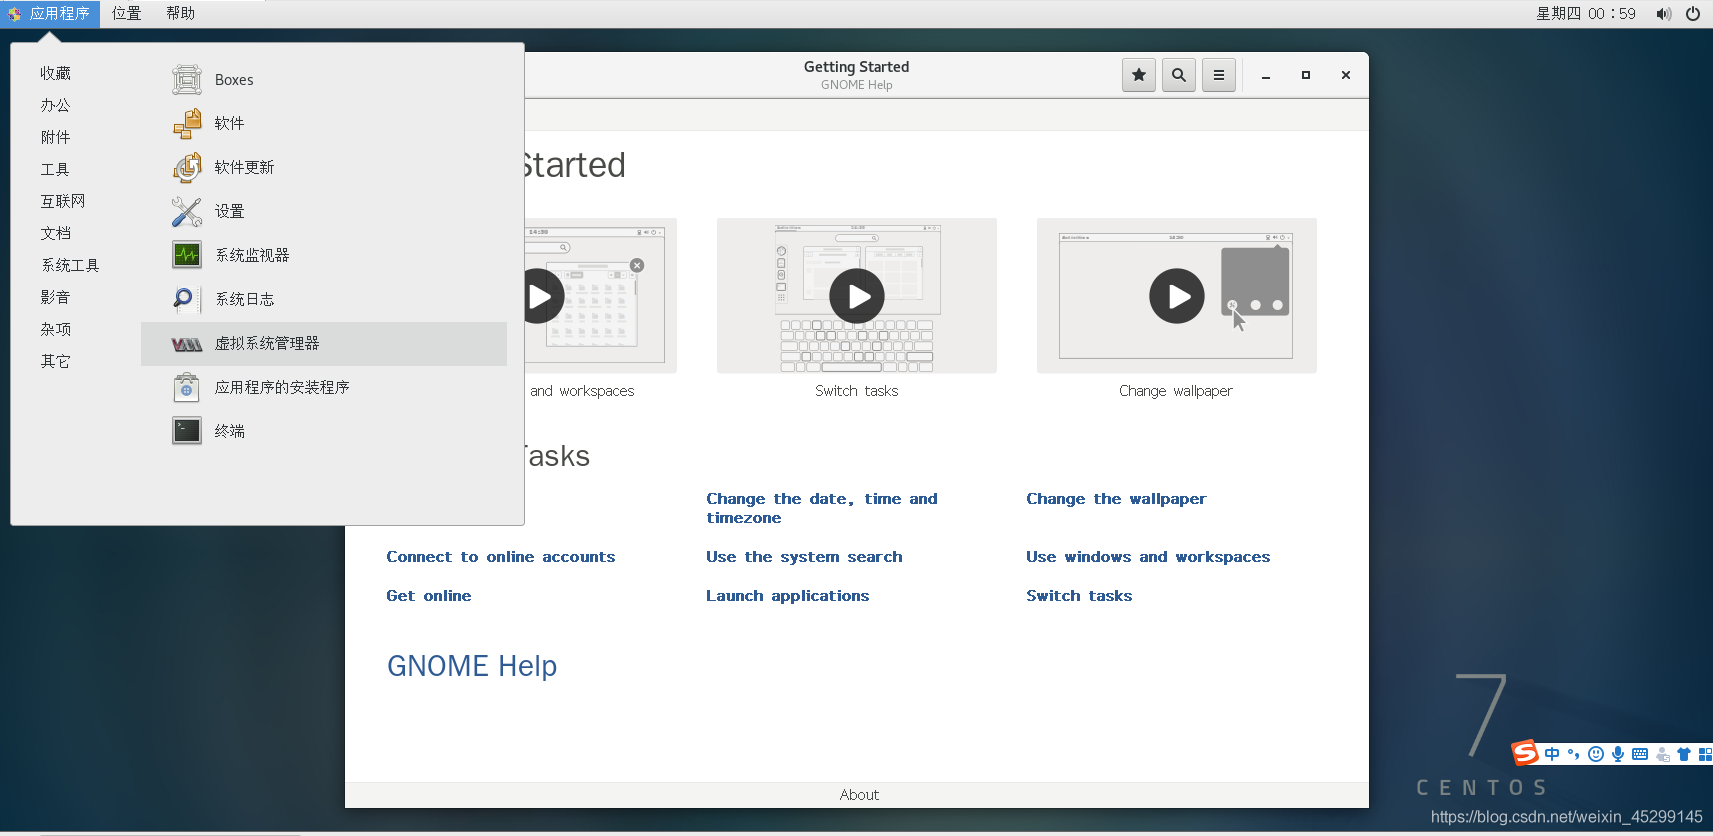Open search in the GNOME Help header
1713x836 pixels.
pos(1179,75)
